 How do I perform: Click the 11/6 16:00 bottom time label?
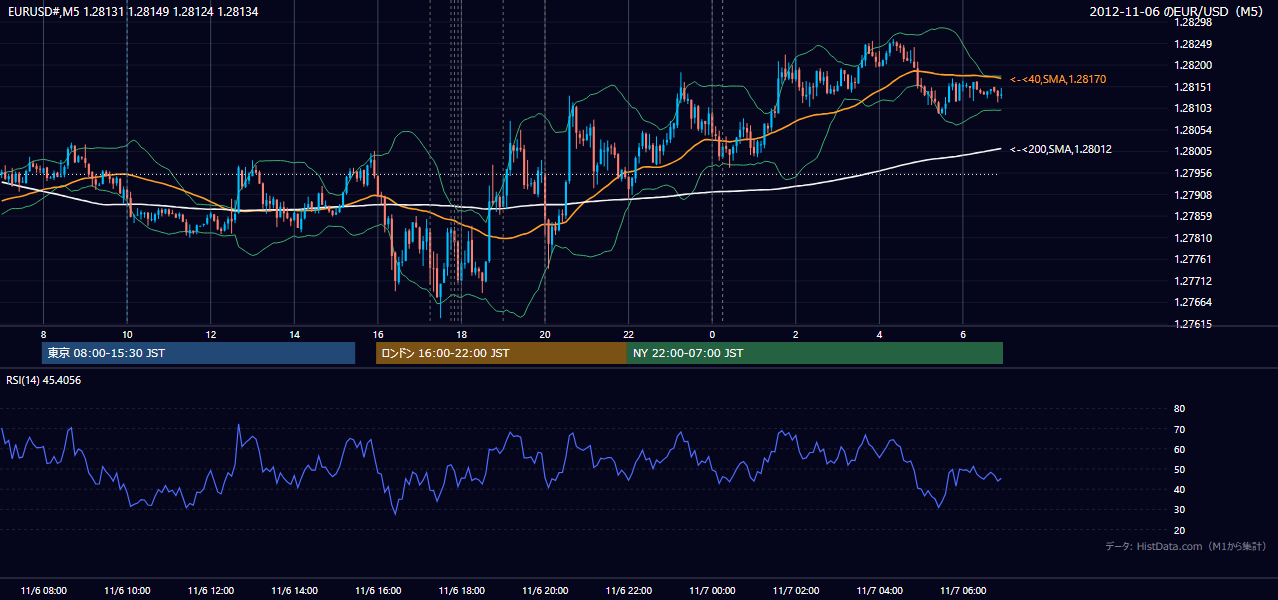coord(378,591)
